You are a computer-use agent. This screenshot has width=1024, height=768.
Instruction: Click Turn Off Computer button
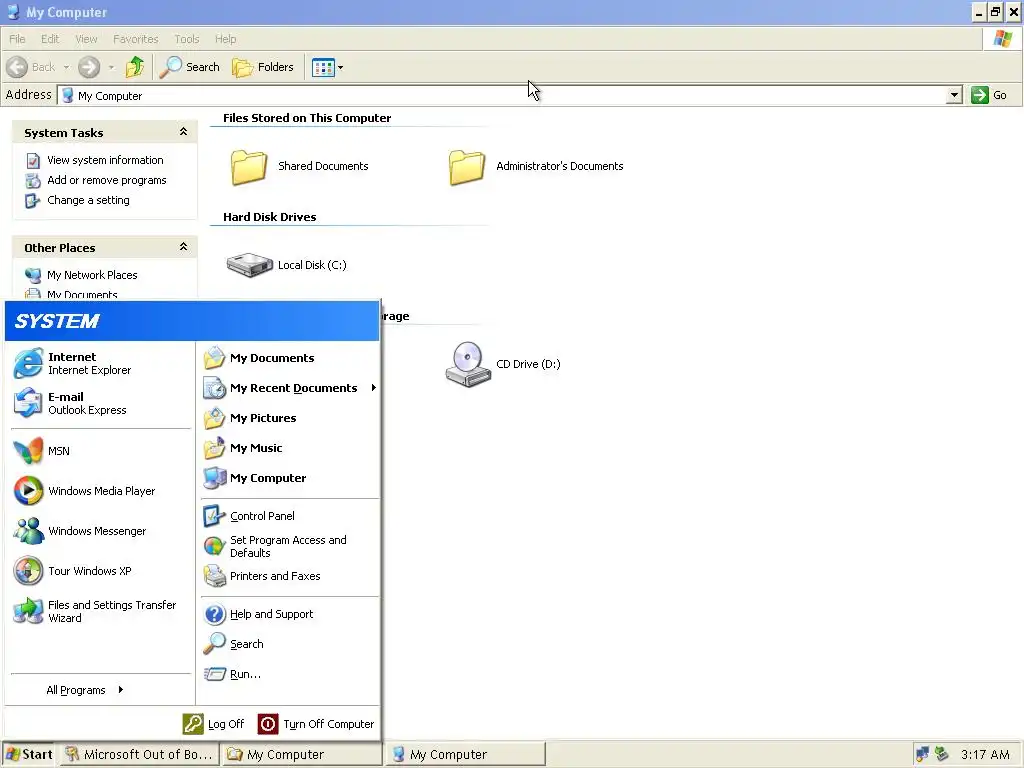pos(316,724)
